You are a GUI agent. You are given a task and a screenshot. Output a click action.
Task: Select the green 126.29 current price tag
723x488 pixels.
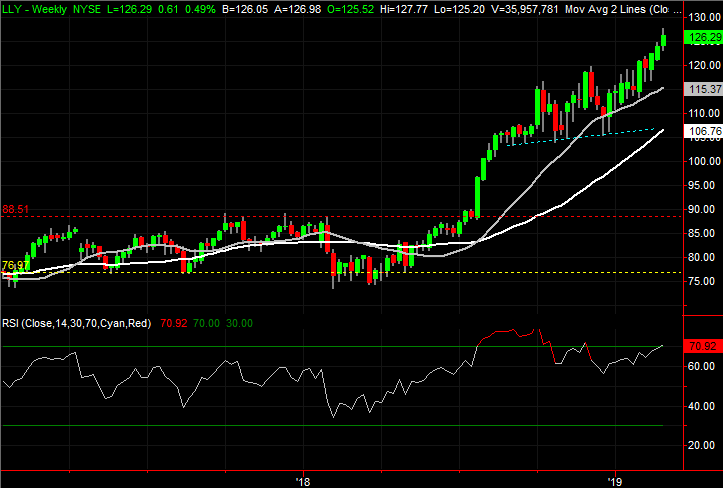click(704, 37)
